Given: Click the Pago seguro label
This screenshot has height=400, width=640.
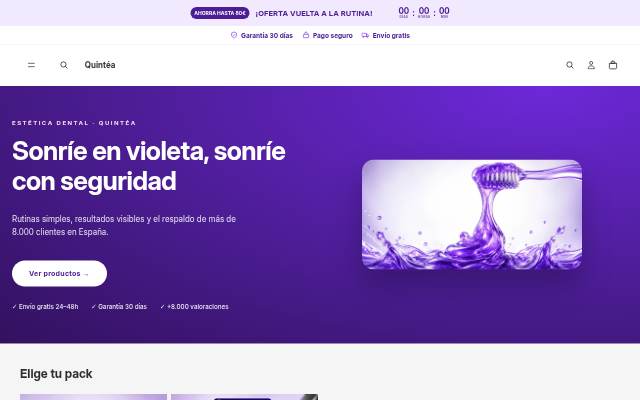Looking at the screenshot, I should click(x=332, y=36).
